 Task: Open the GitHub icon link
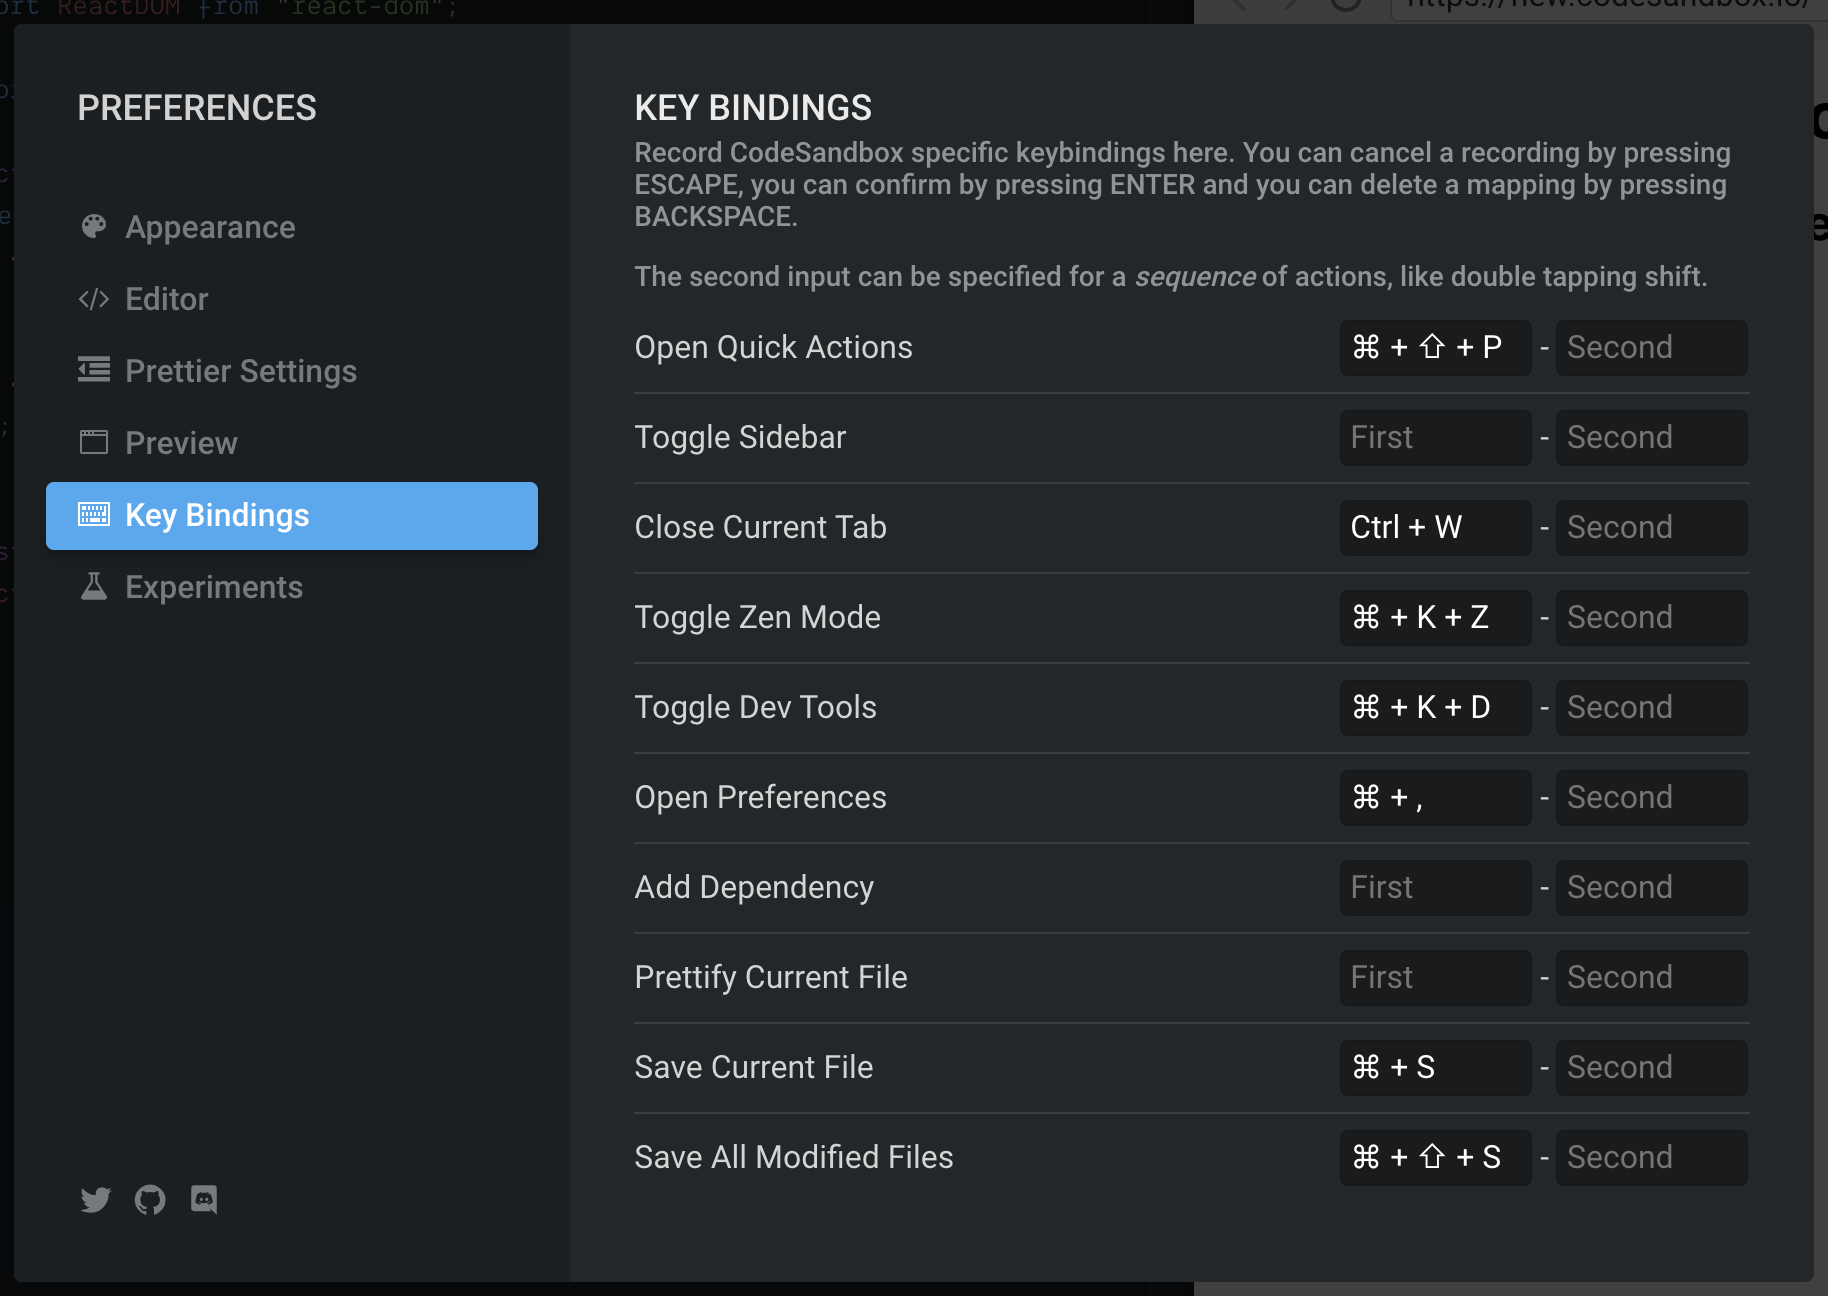click(x=149, y=1200)
